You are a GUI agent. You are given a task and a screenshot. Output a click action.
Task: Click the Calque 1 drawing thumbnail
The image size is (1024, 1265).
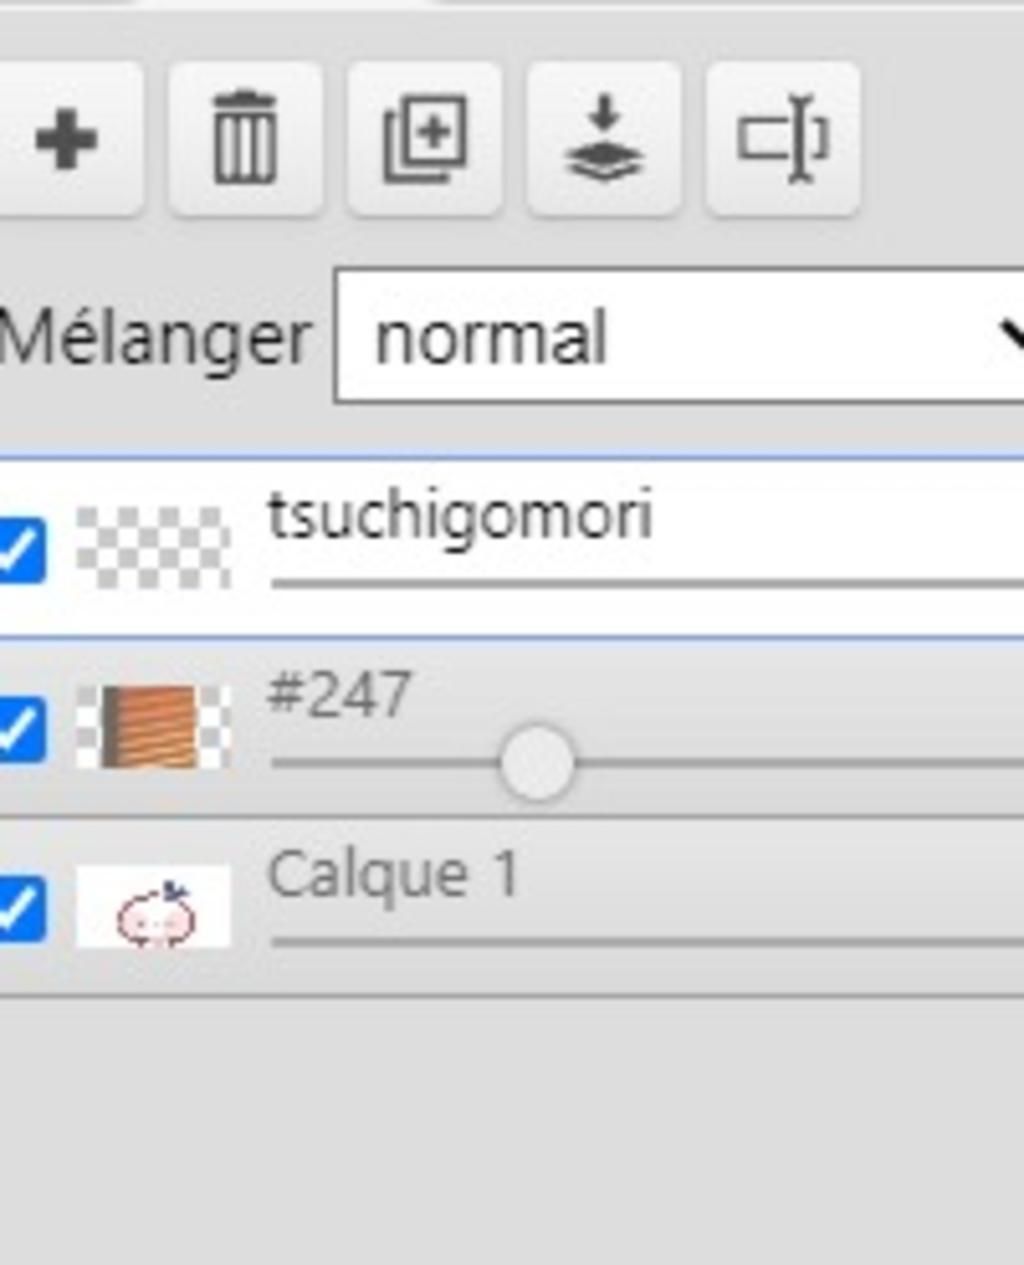point(153,908)
